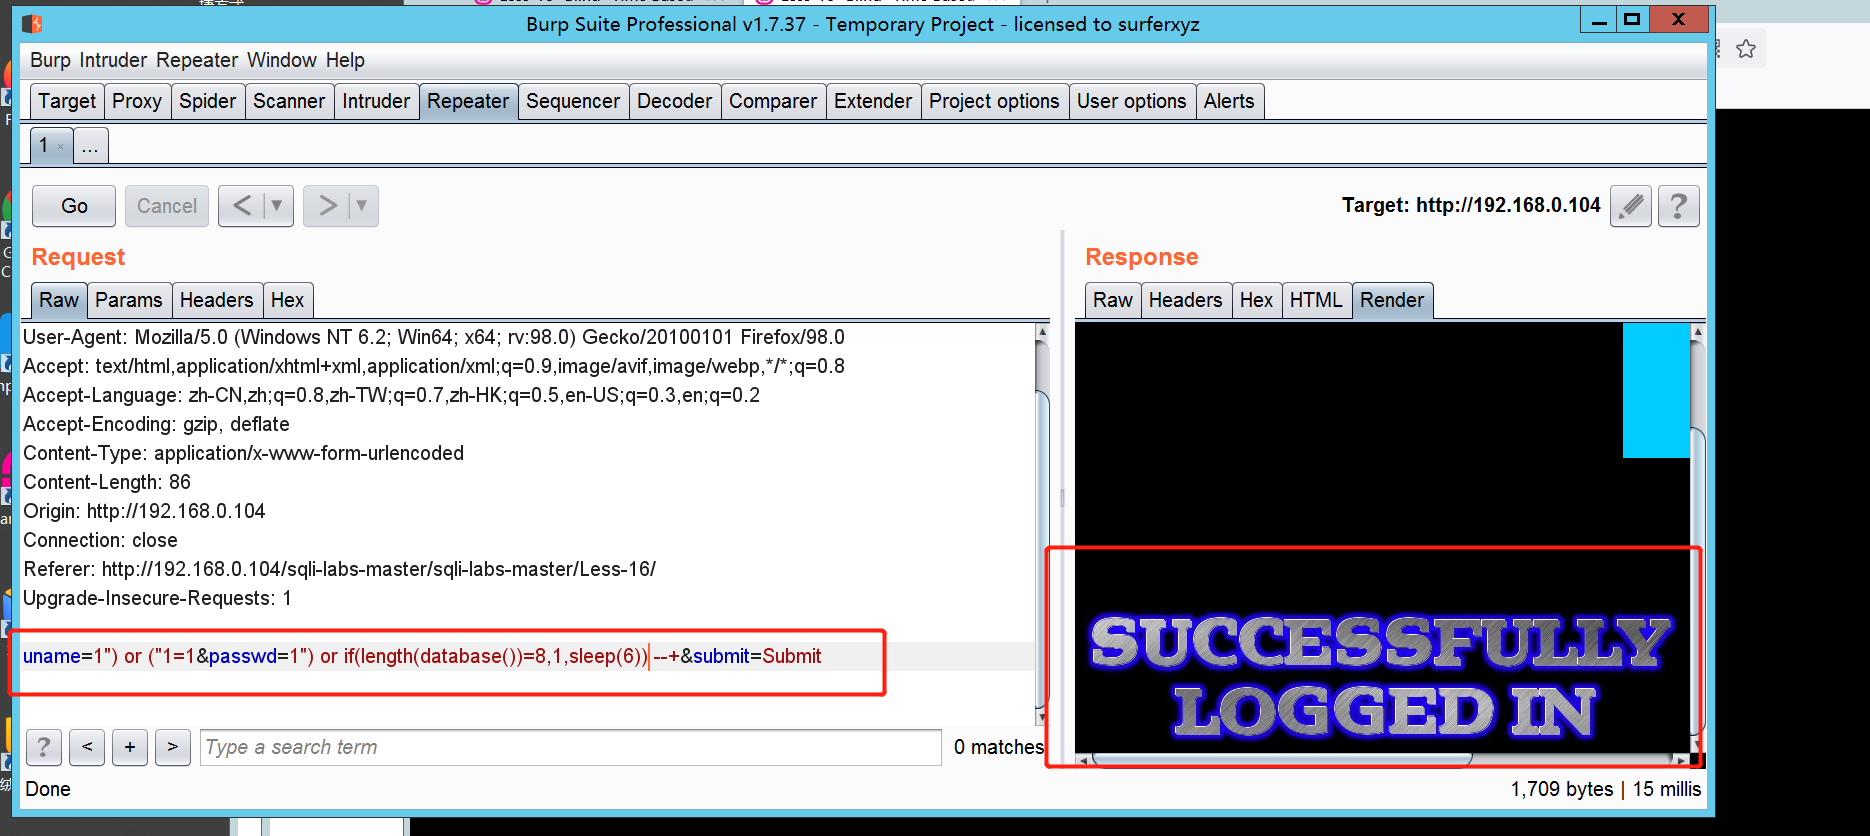Show the Request Params view

(x=129, y=300)
